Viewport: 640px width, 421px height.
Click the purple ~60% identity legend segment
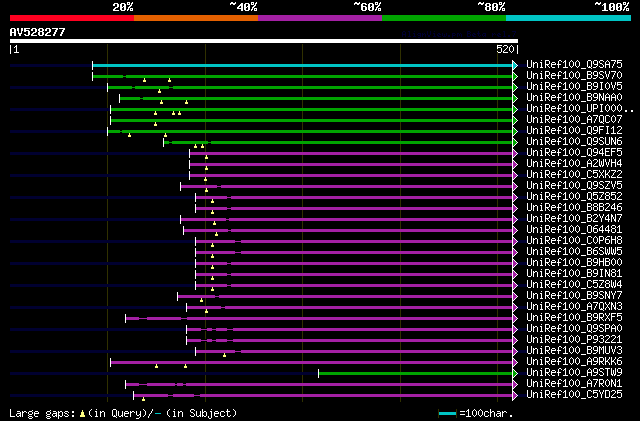pyautogui.click(x=320, y=18)
